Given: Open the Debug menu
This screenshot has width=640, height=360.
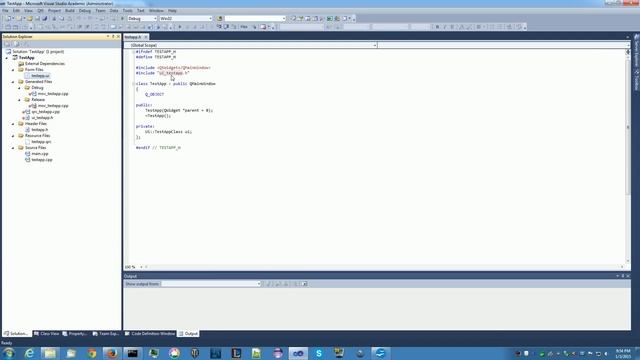Looking at the screenshot, I should coord(85,11).
